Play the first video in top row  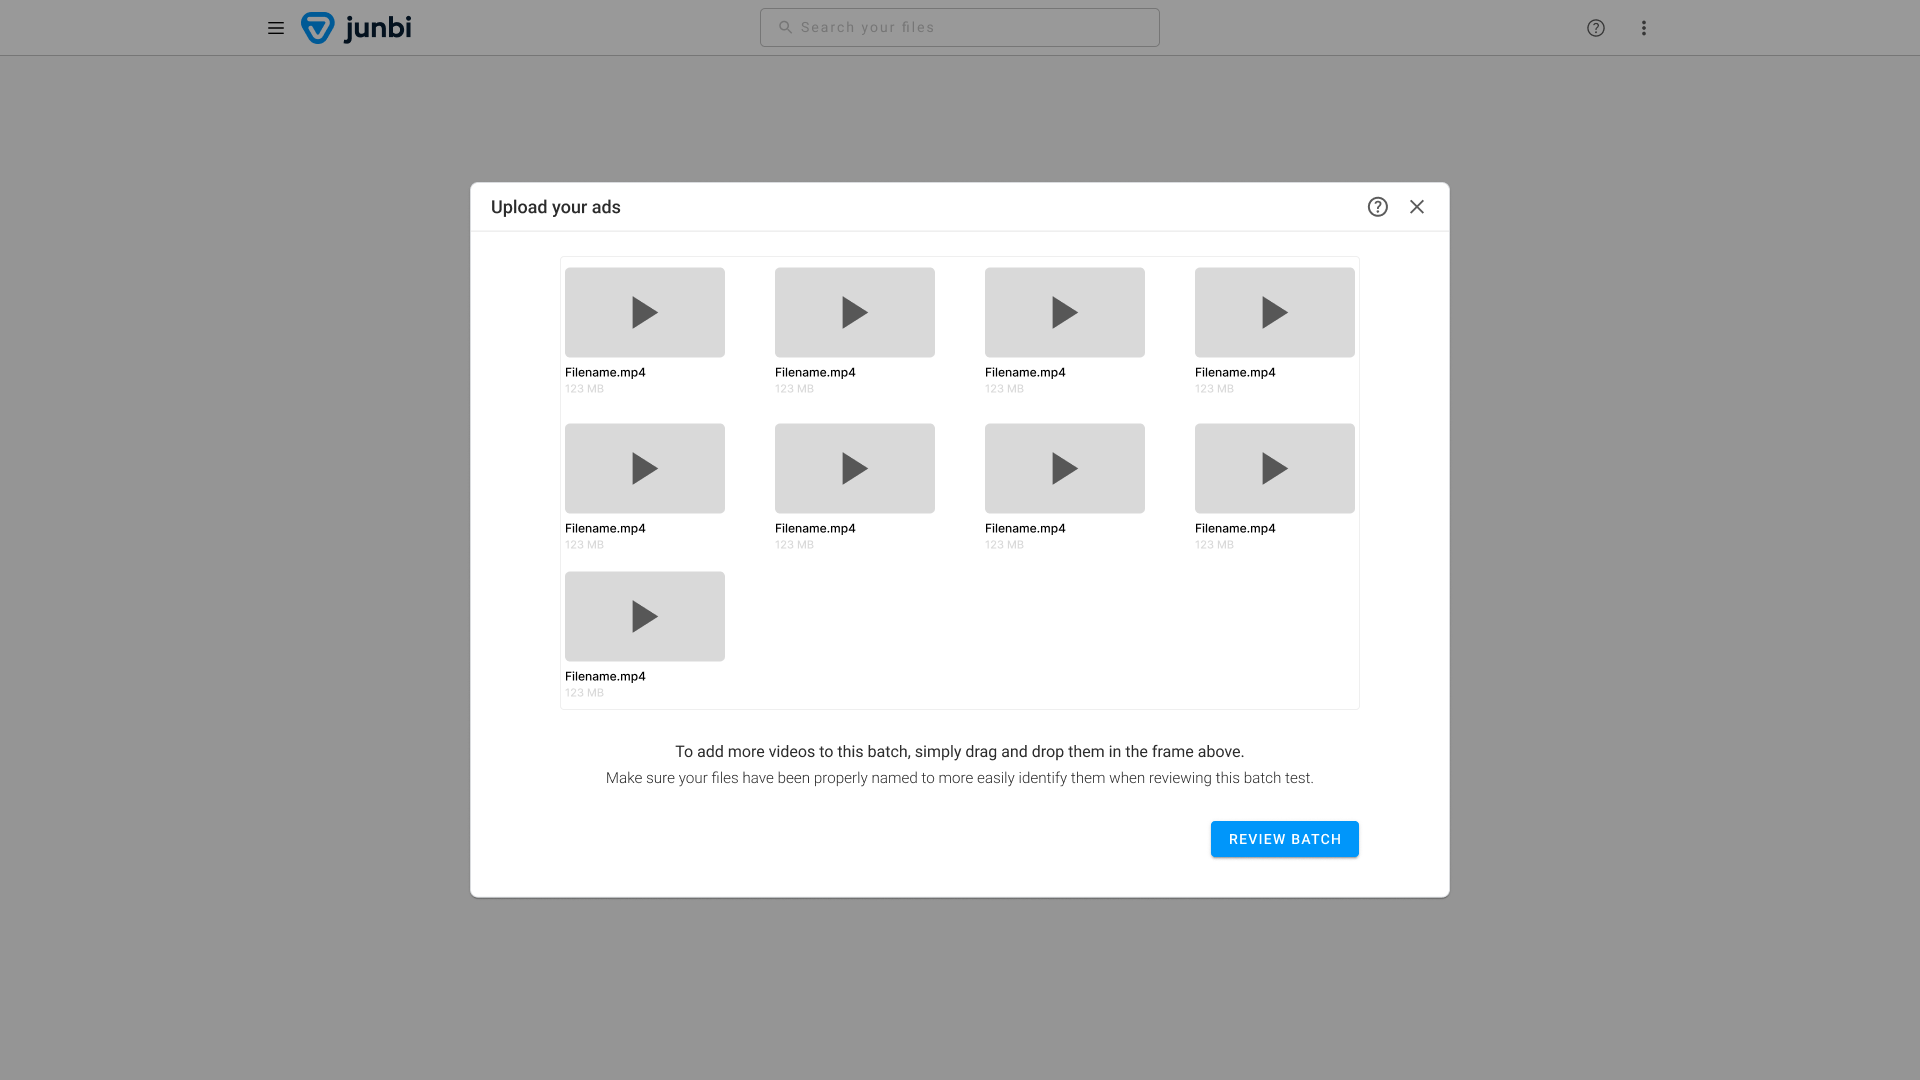coord(645,313)
